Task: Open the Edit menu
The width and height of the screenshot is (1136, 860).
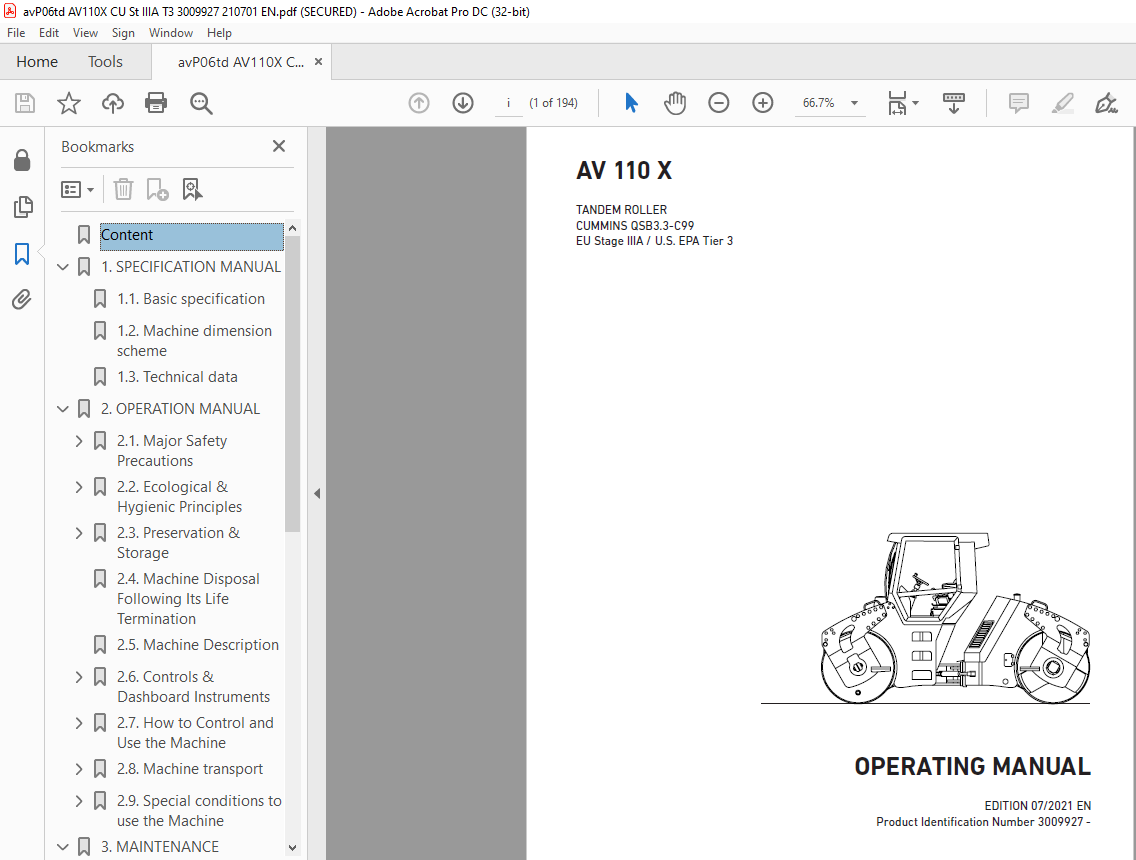Action: coord(49,33)
